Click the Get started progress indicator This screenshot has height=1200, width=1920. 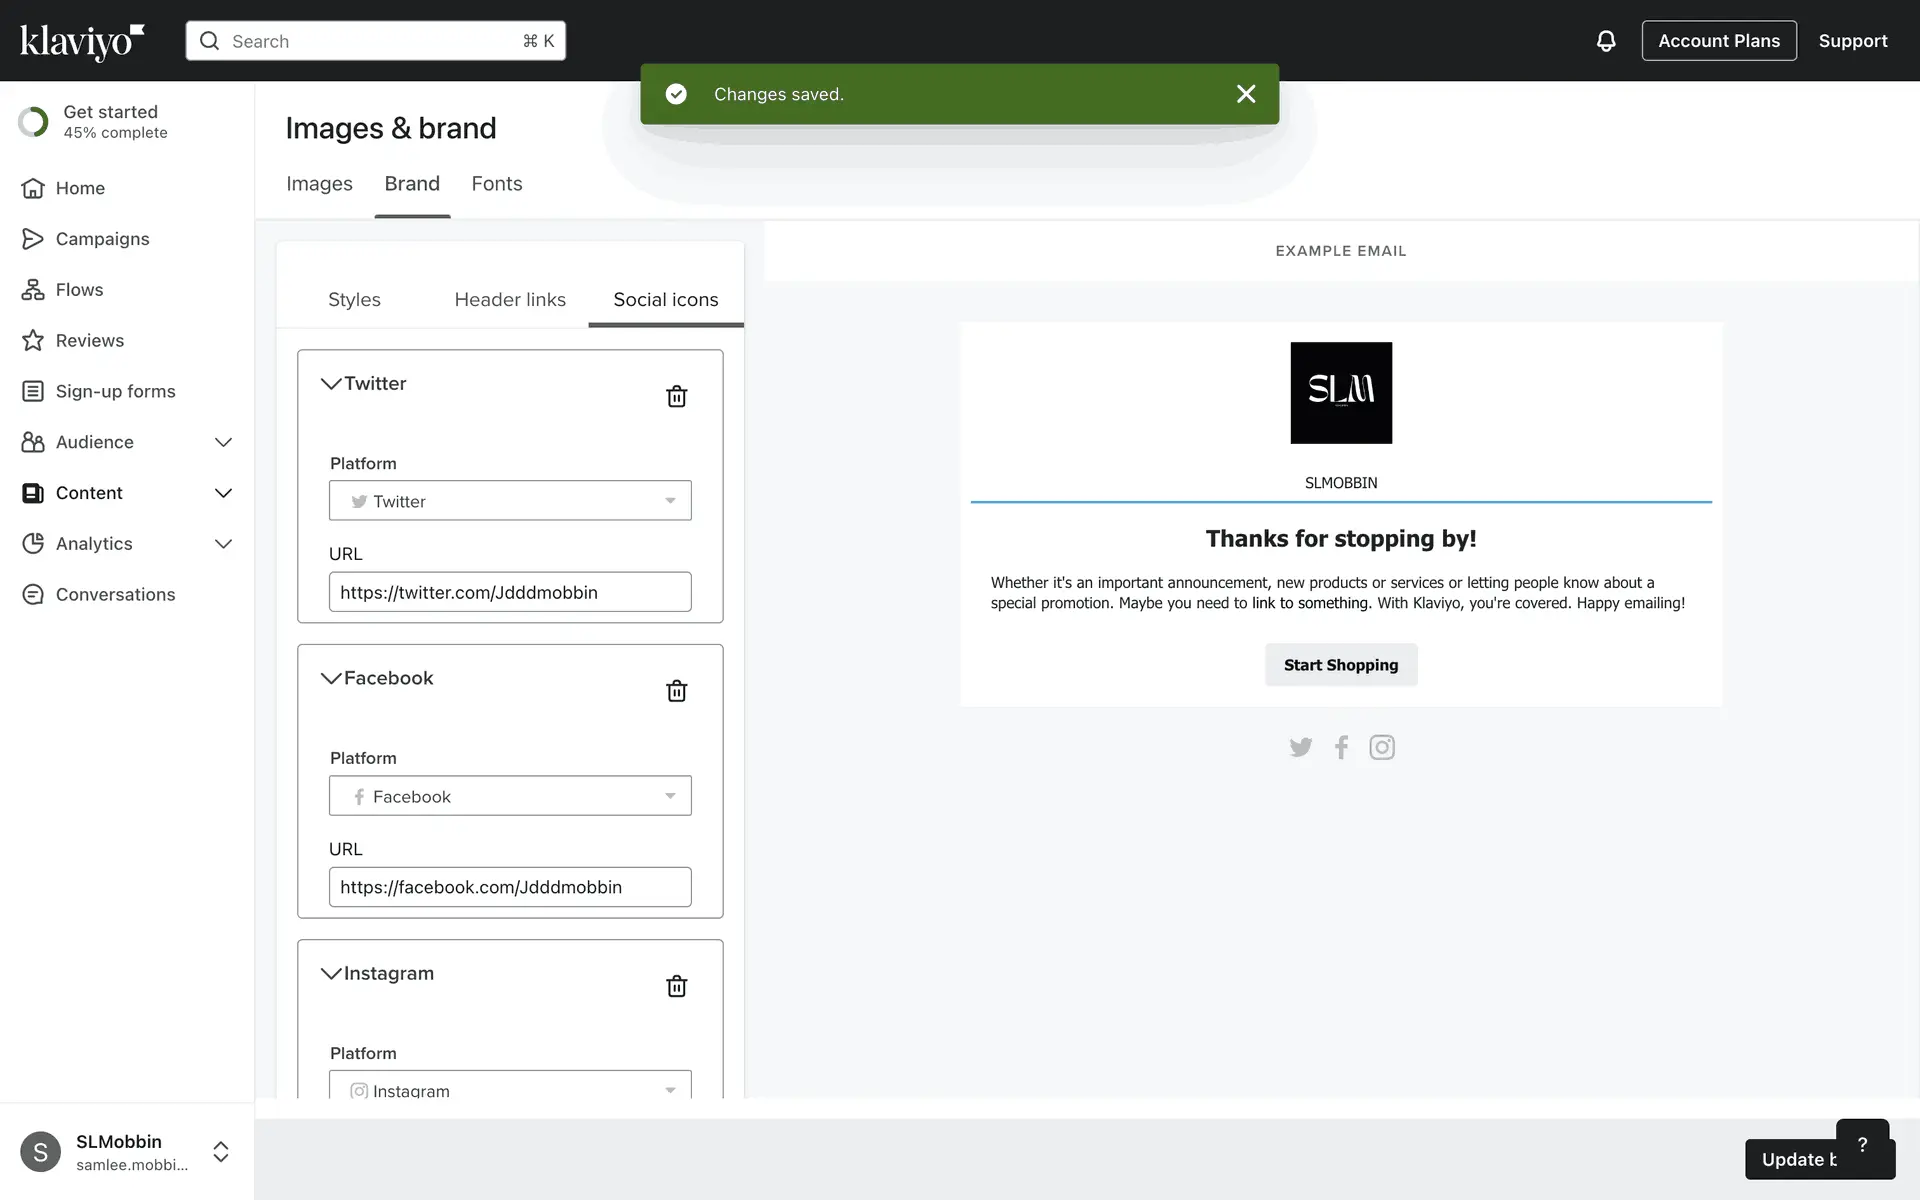point(33,121)
